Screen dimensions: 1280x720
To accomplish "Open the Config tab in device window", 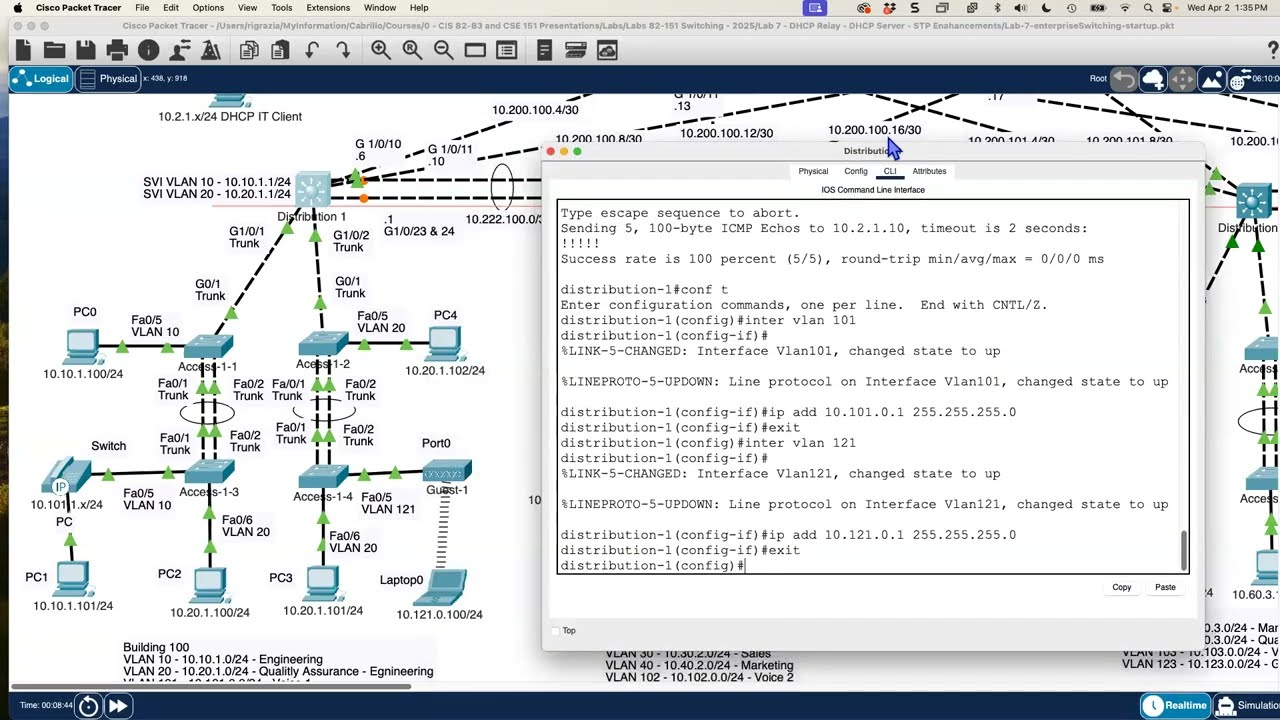I will click(x=856, y=171).
